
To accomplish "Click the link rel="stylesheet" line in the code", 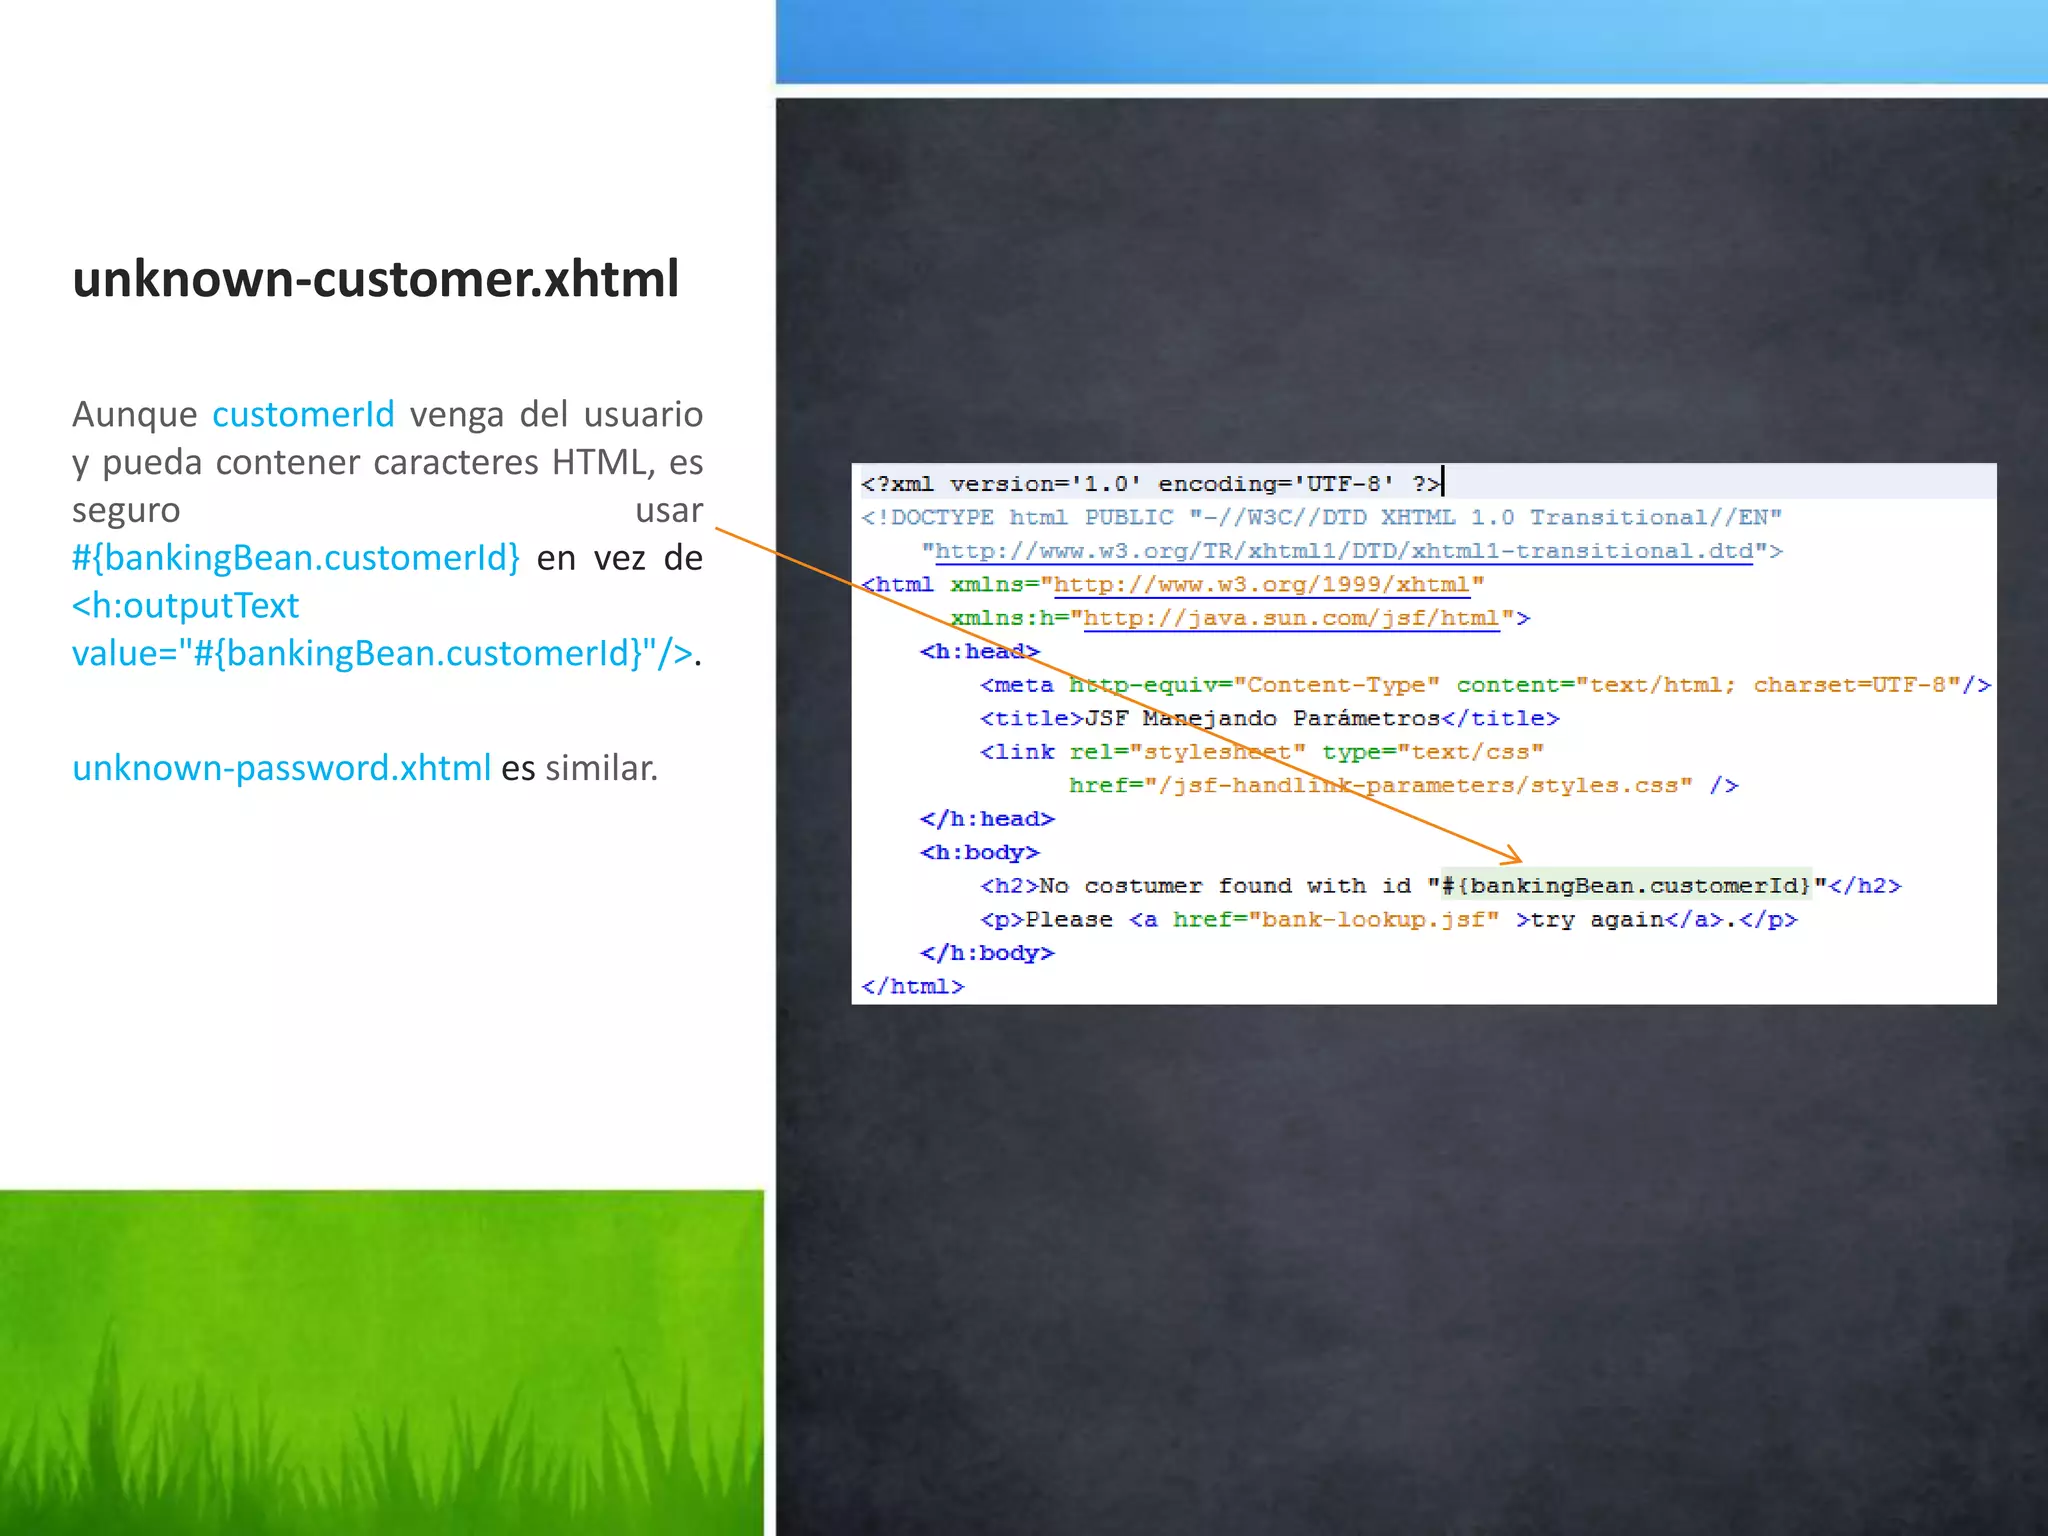I will pyautogui.click(x=1262, y=752).
